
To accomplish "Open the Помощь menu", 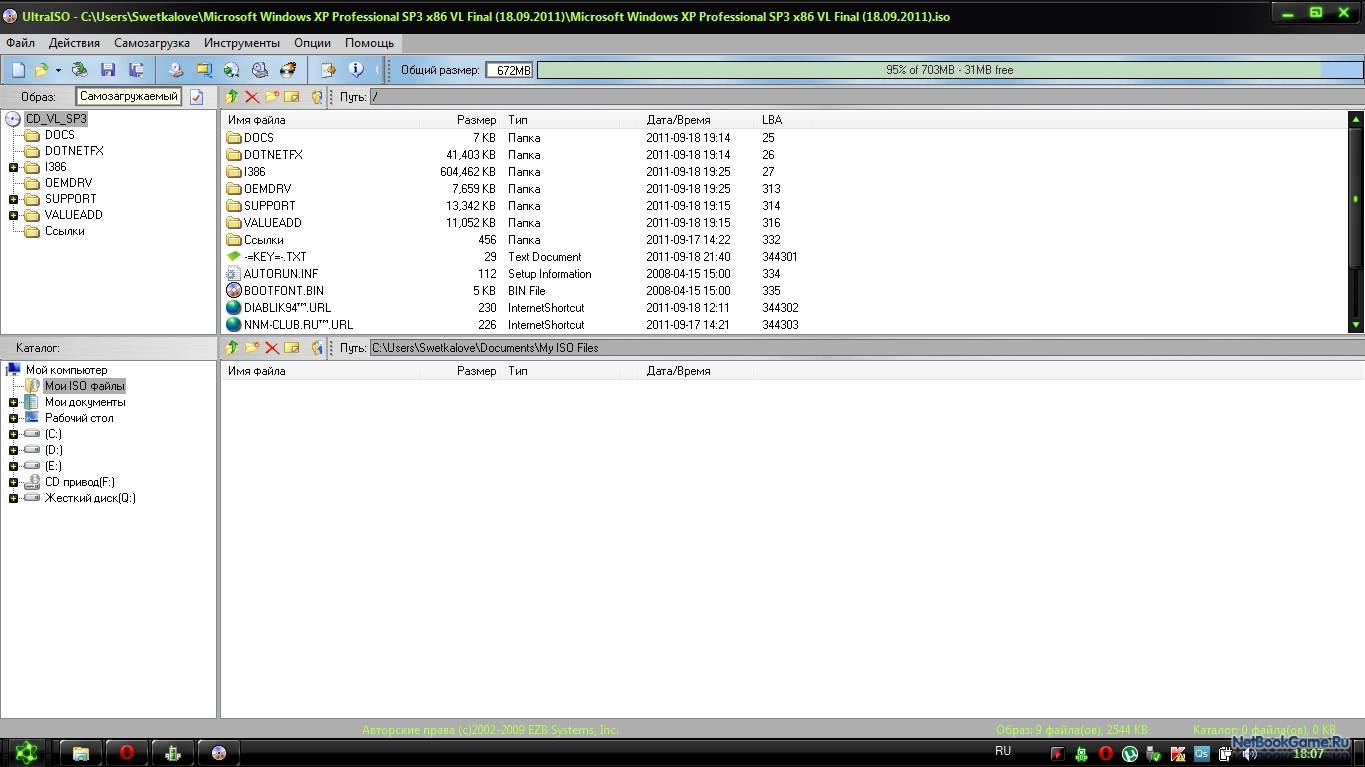I will [370, 43].
